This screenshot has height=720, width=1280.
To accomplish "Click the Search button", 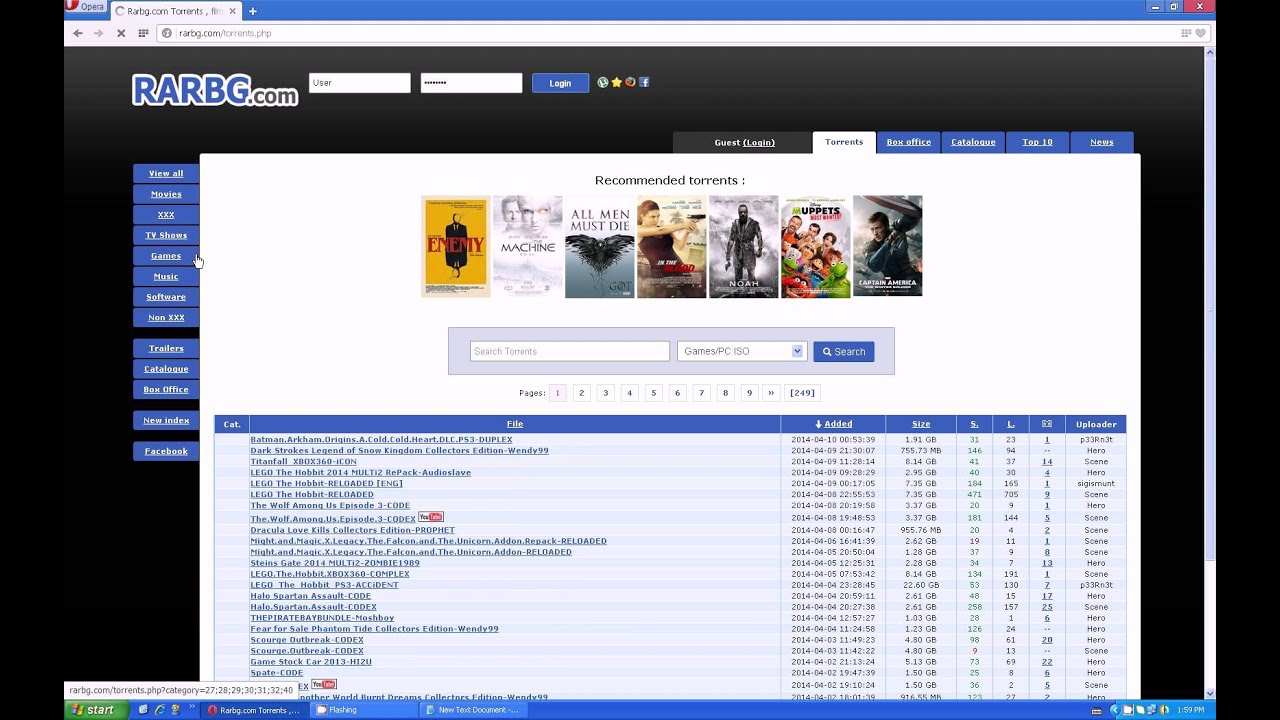I will point(844,351).
